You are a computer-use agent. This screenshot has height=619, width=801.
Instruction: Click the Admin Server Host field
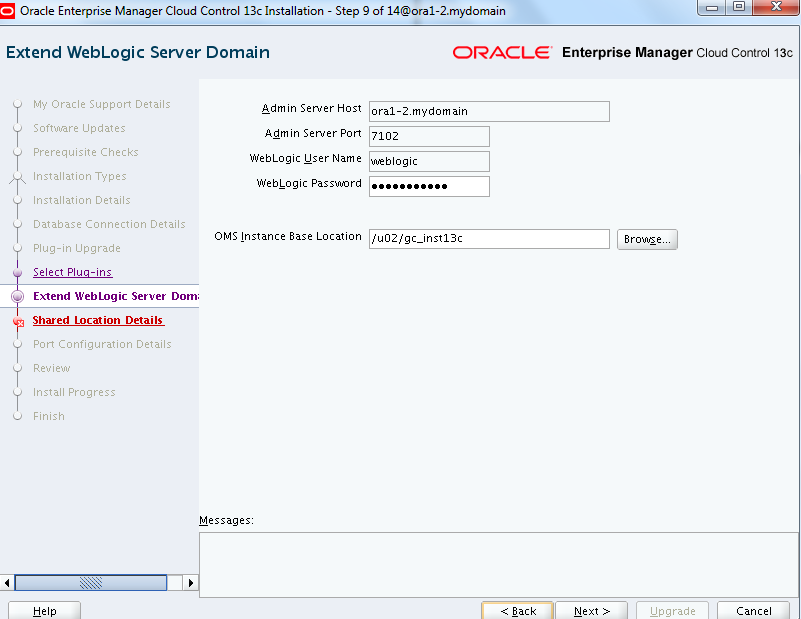488,111
